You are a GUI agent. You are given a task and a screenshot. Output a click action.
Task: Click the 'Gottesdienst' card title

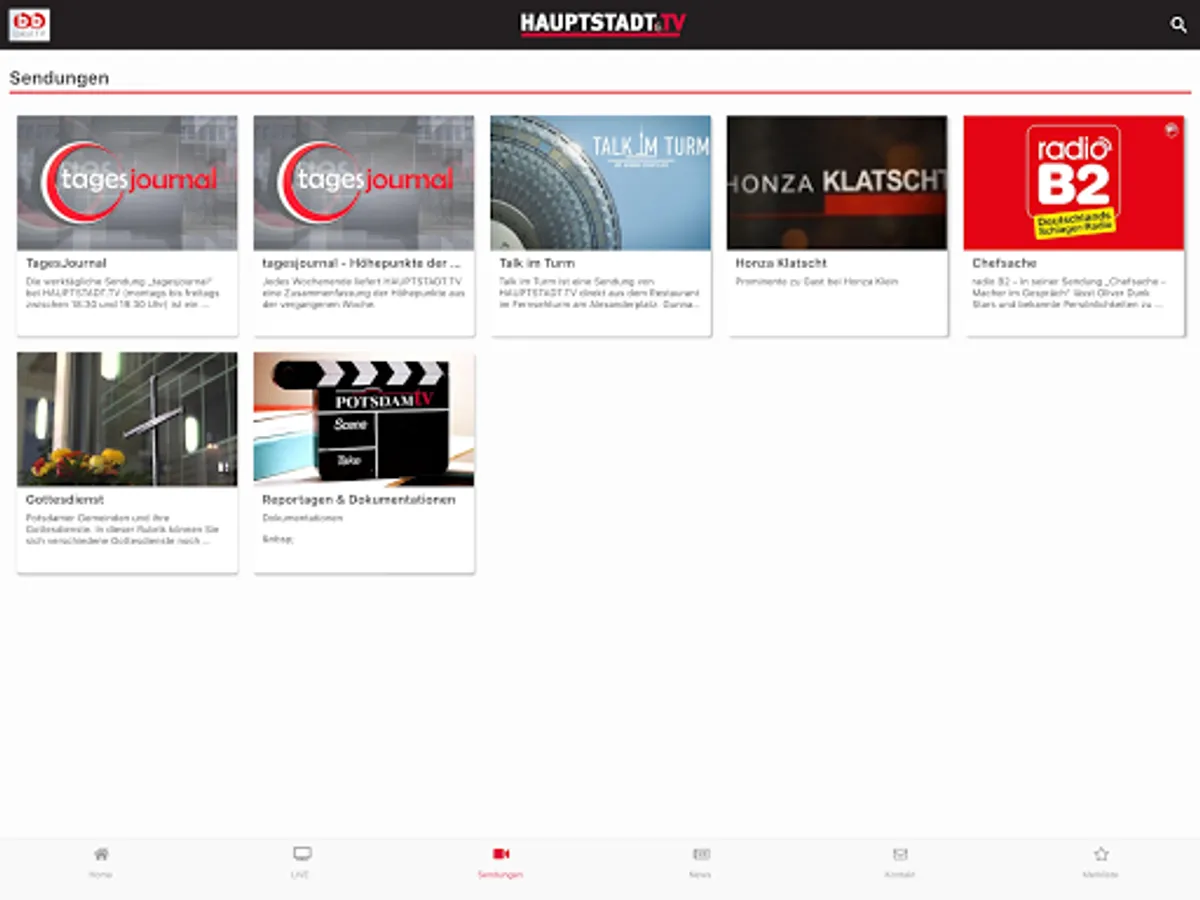tap(65, 499)
